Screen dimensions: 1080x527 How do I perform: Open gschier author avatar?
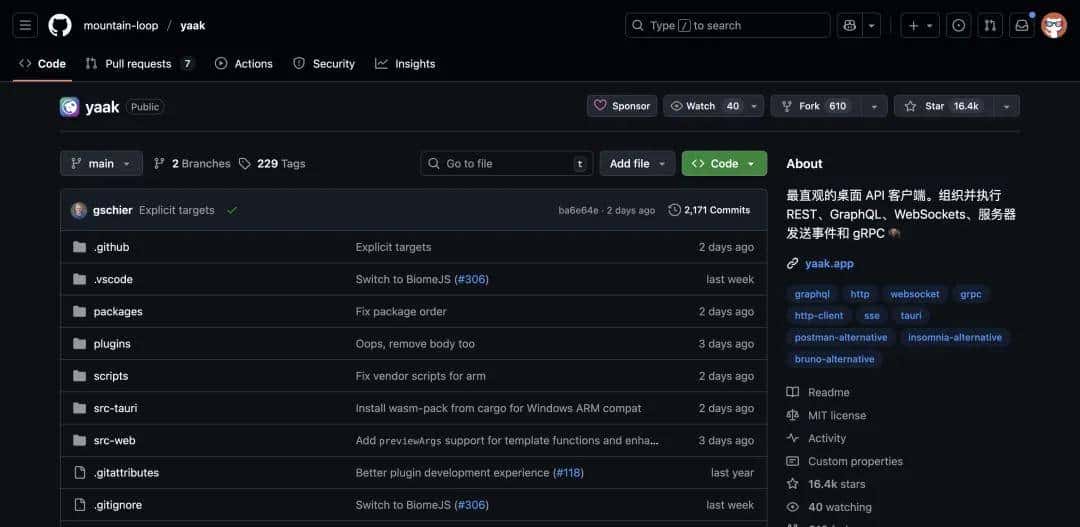click(79, 210)
